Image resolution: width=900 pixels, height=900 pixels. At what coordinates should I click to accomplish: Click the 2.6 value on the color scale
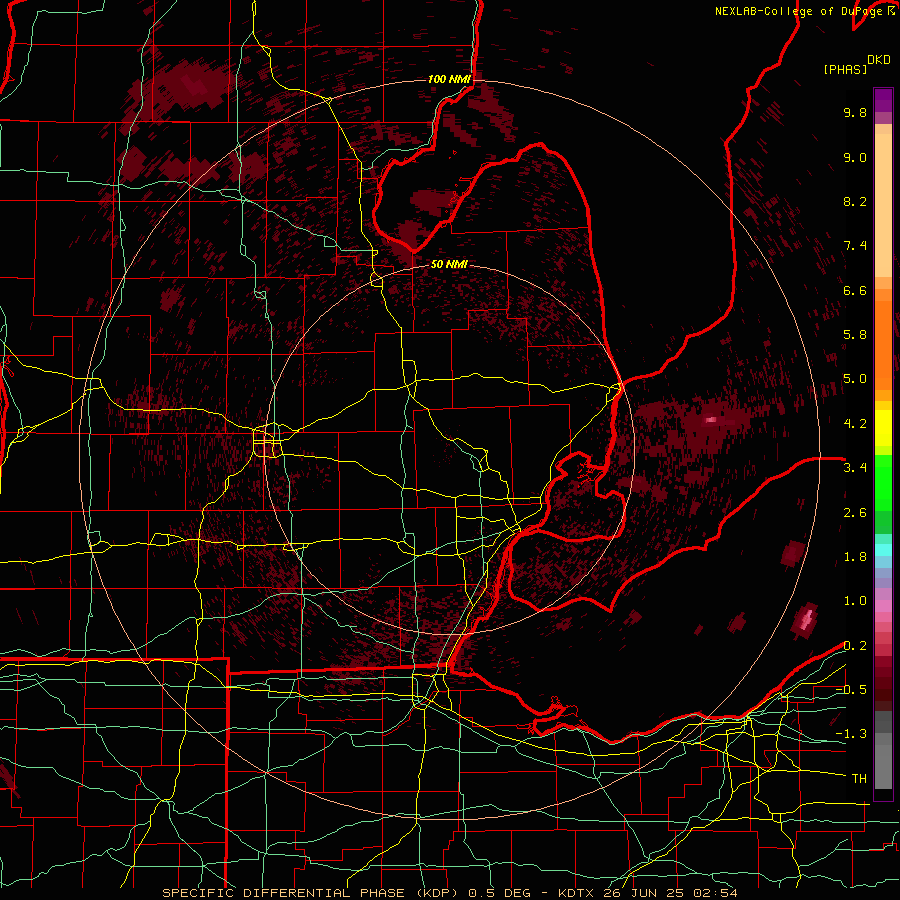point(855,513)
